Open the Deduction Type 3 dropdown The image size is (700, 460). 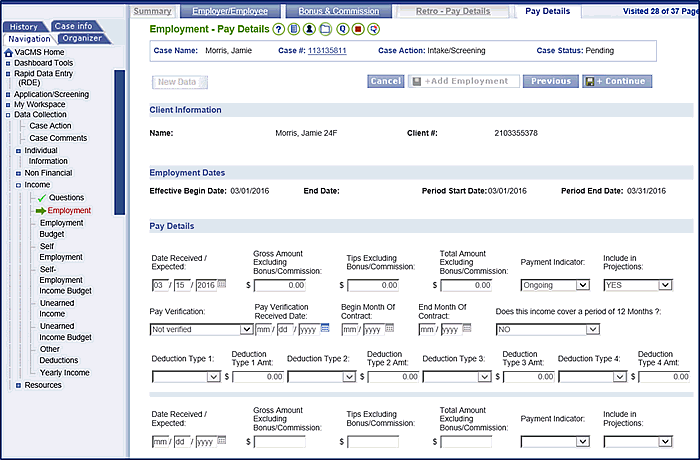[x=457, y=377]
